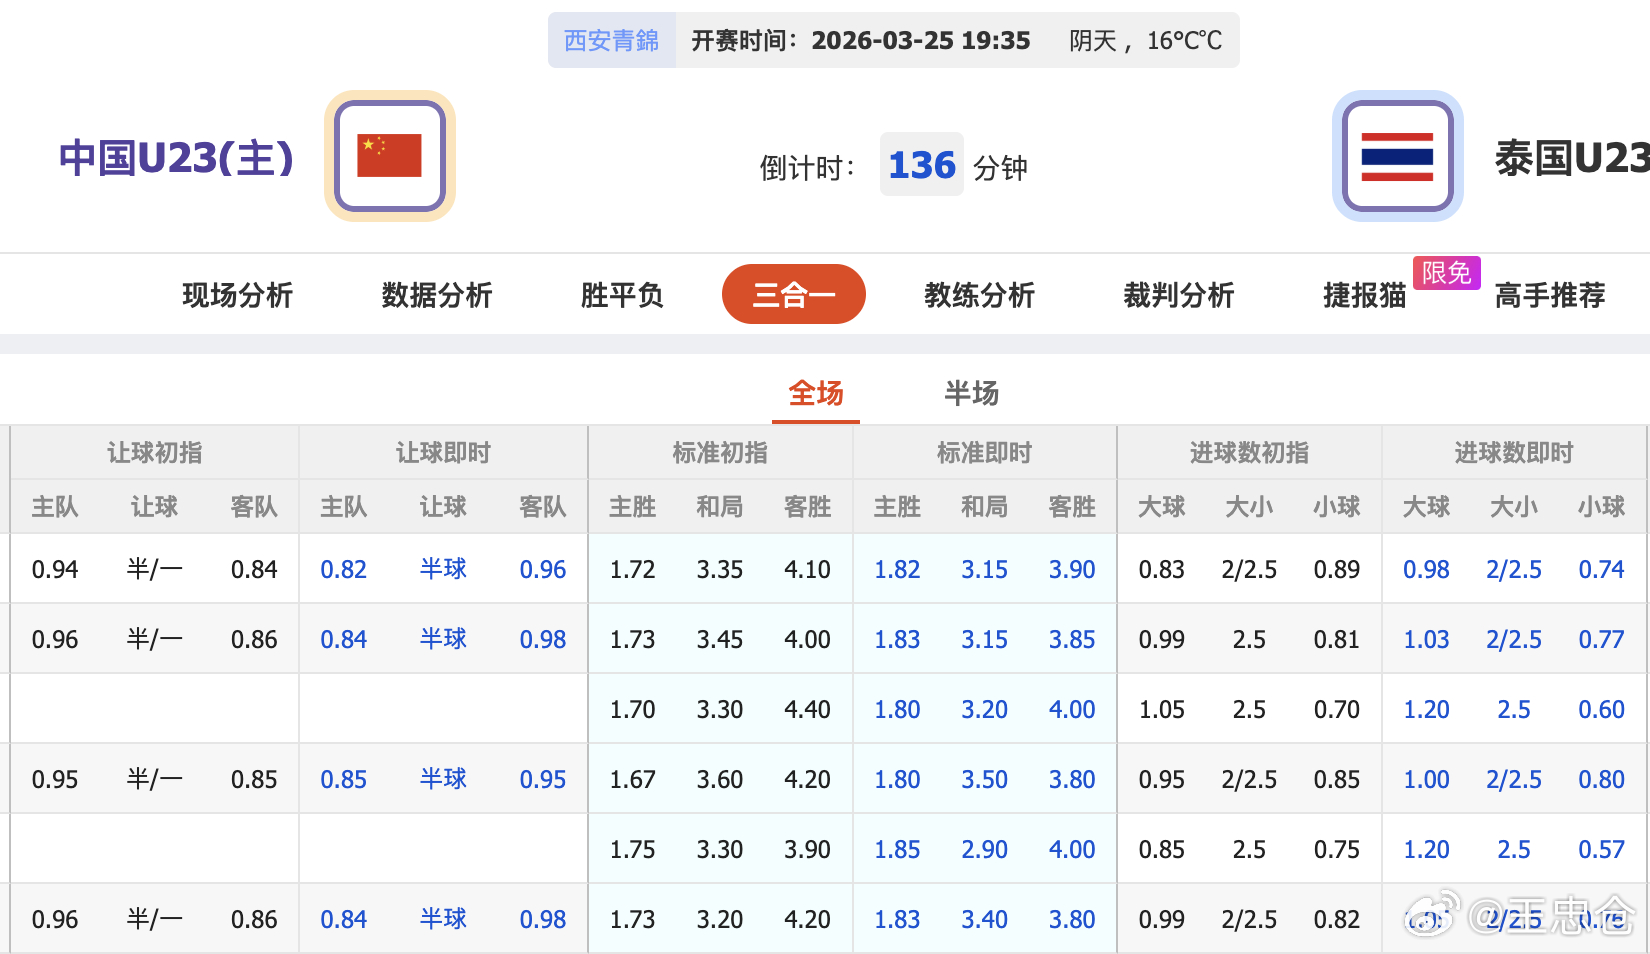This screenshot has width=1650, height=954.
Task: Open the 教练分析 section
Action: tap(979, 295)
